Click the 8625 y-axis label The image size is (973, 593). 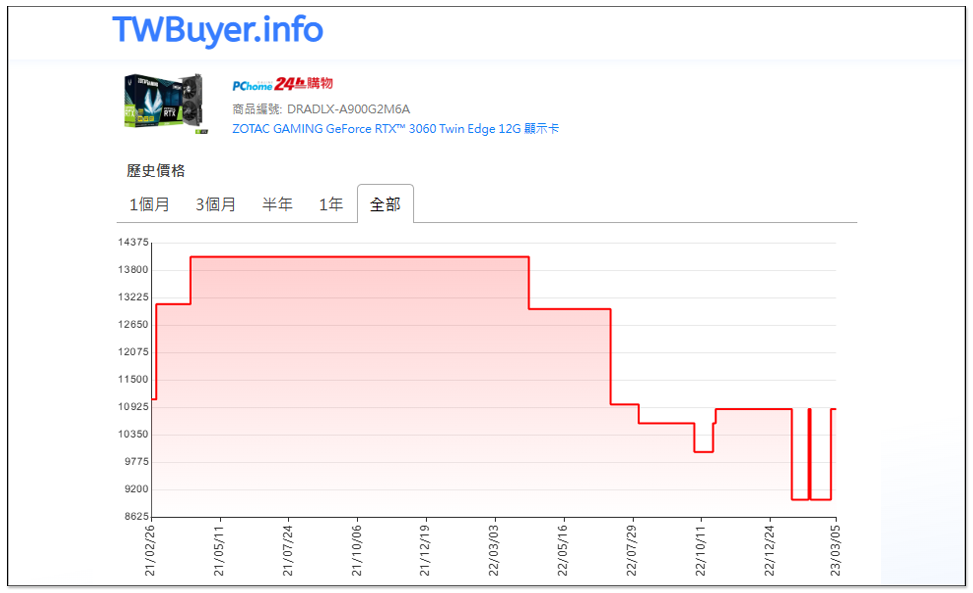[x=137, y=516]
